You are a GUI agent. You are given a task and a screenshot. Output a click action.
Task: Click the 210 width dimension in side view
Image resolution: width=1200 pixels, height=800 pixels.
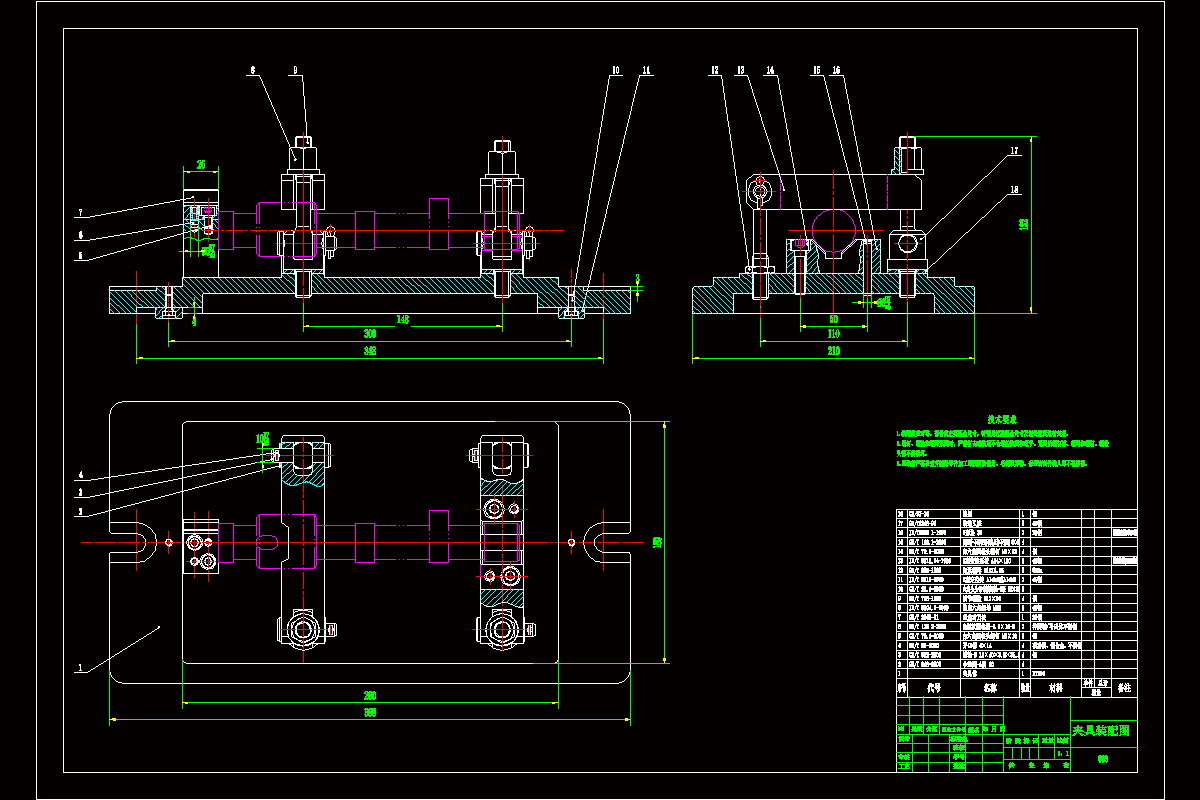coord(833,351)
